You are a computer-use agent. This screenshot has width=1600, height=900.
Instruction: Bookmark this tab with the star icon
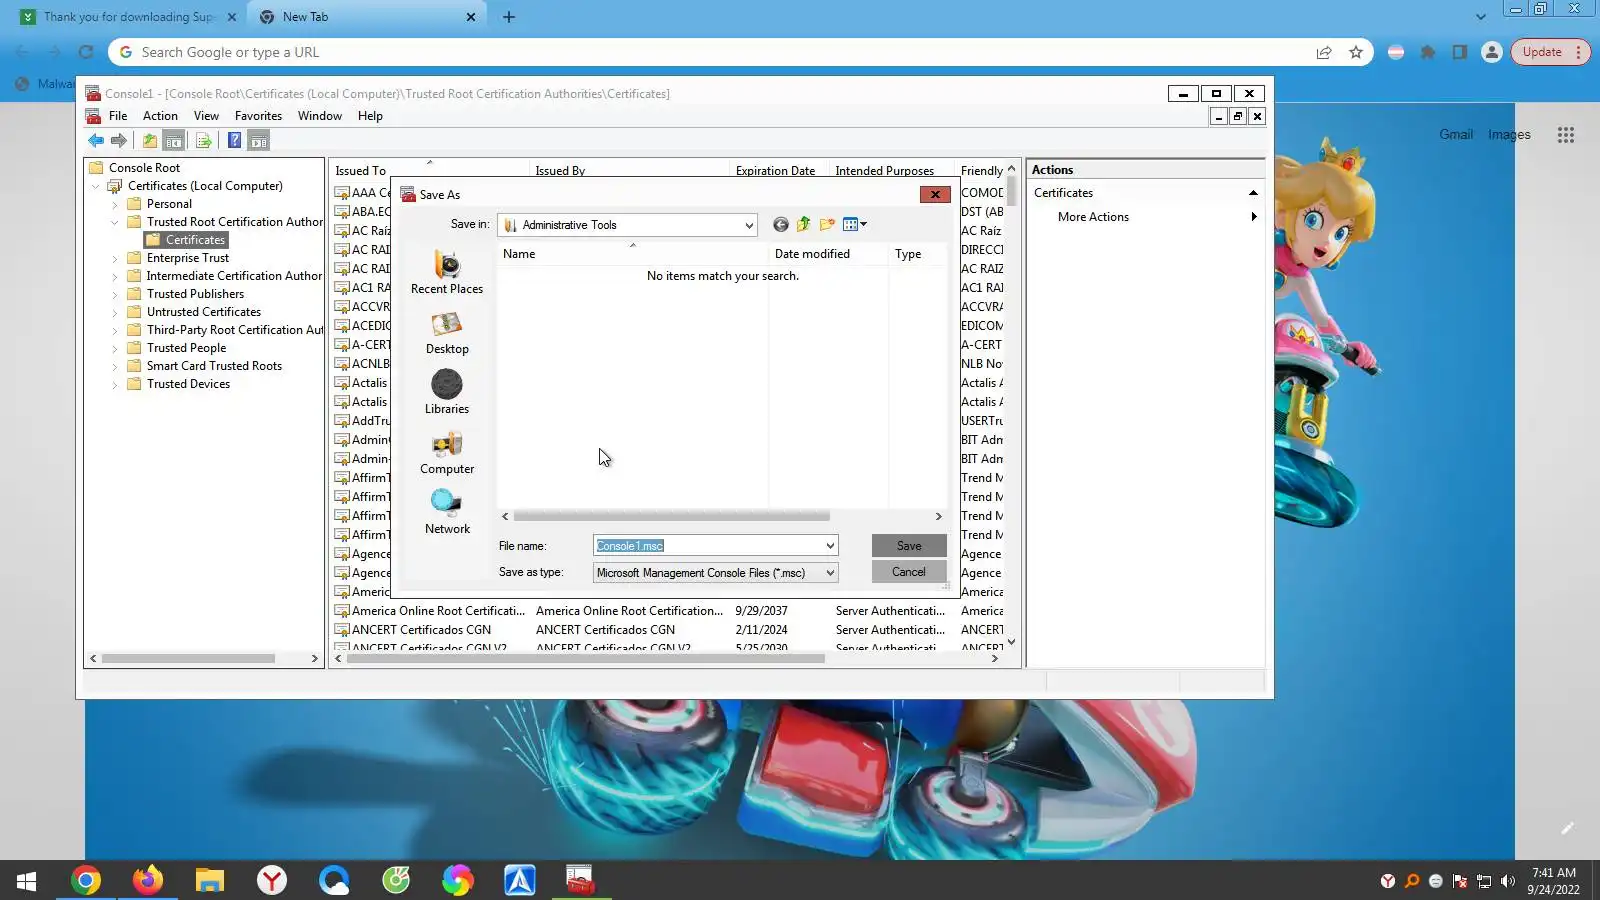(1356, 52)
